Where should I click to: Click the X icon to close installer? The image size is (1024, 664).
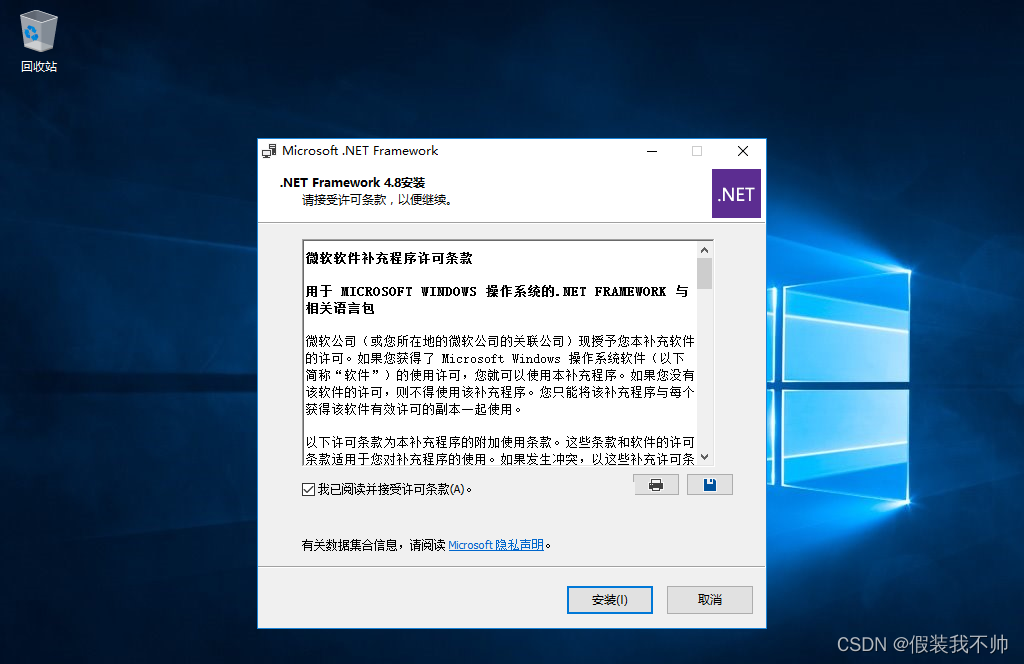tap(743, 150)
